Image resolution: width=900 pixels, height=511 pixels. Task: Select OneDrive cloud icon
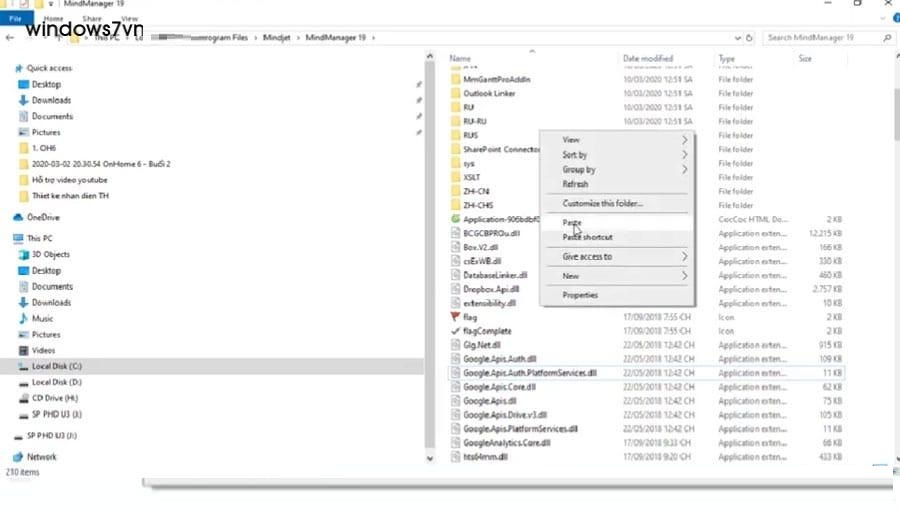pos(18,218)
